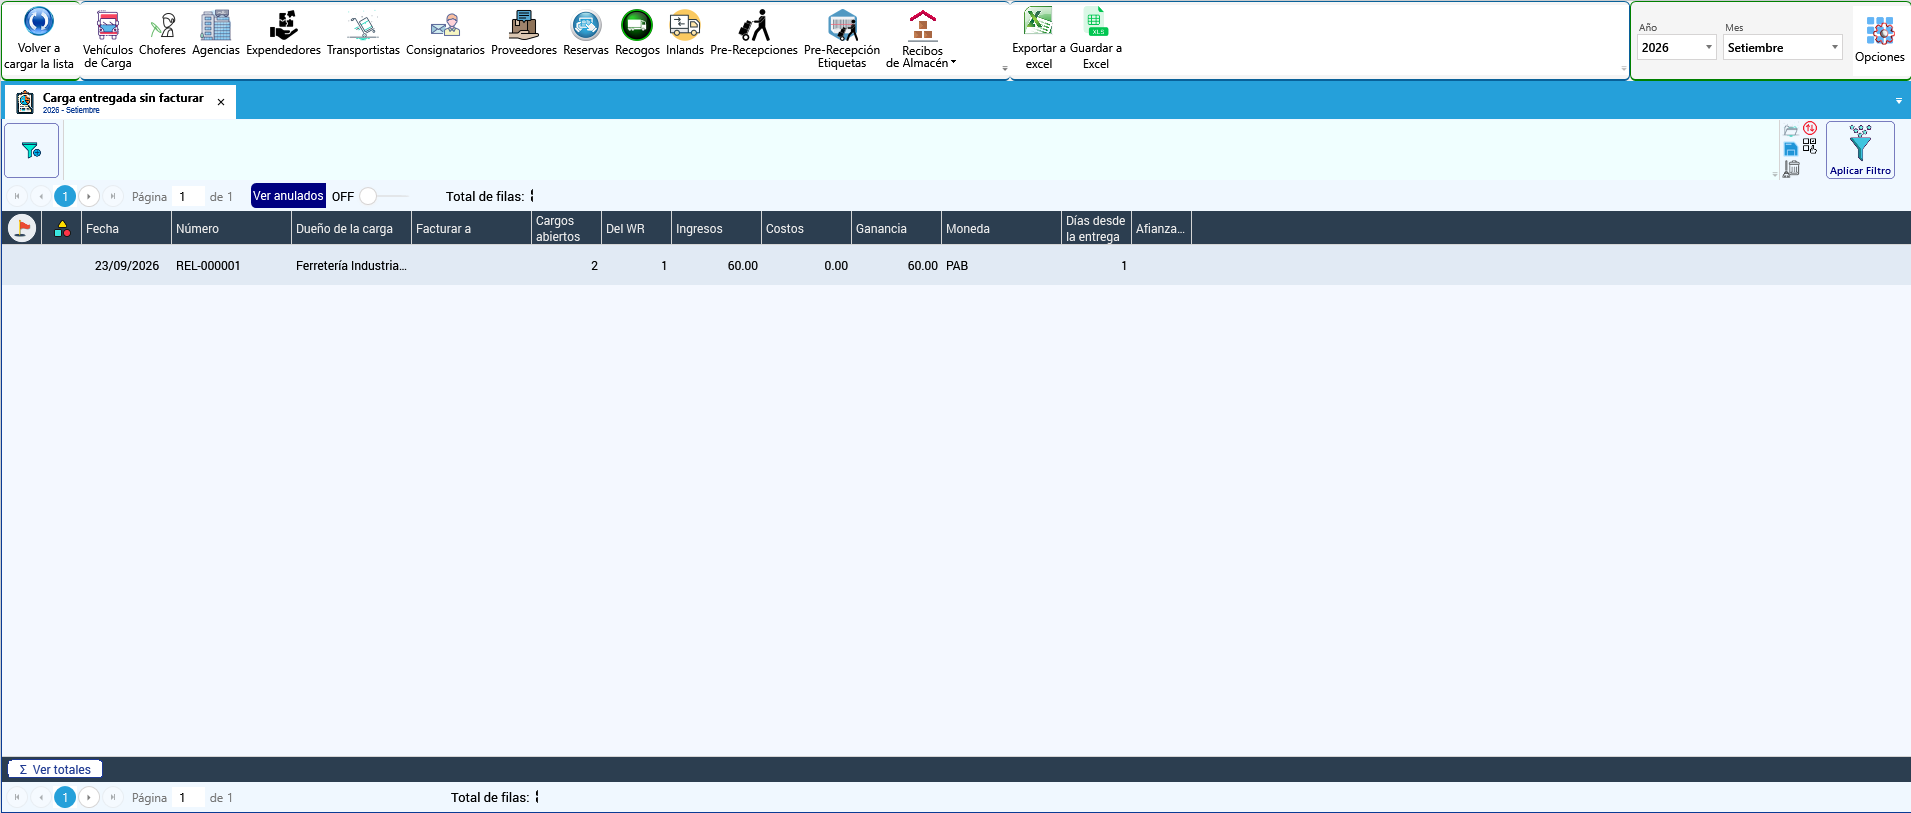Close the Carga entregada sin facturar tab
Image resolution: width=1911 pixels, height=813 pixels.
[221, 102]
